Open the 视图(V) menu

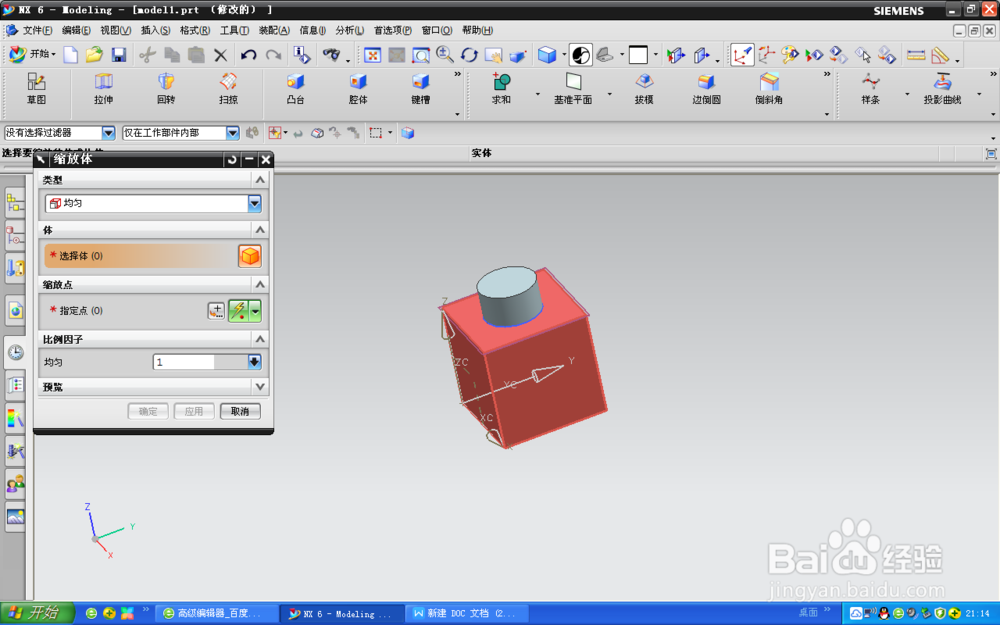point(115,30)
